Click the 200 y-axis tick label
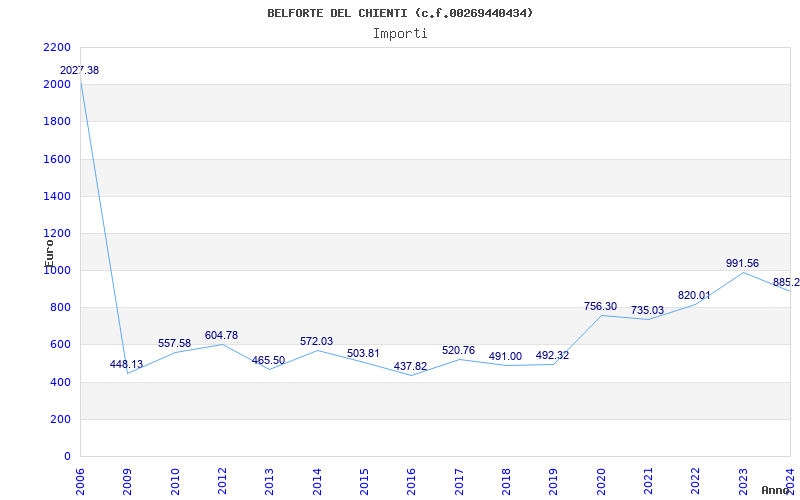The image size is (800, 500). coord(61,419)
